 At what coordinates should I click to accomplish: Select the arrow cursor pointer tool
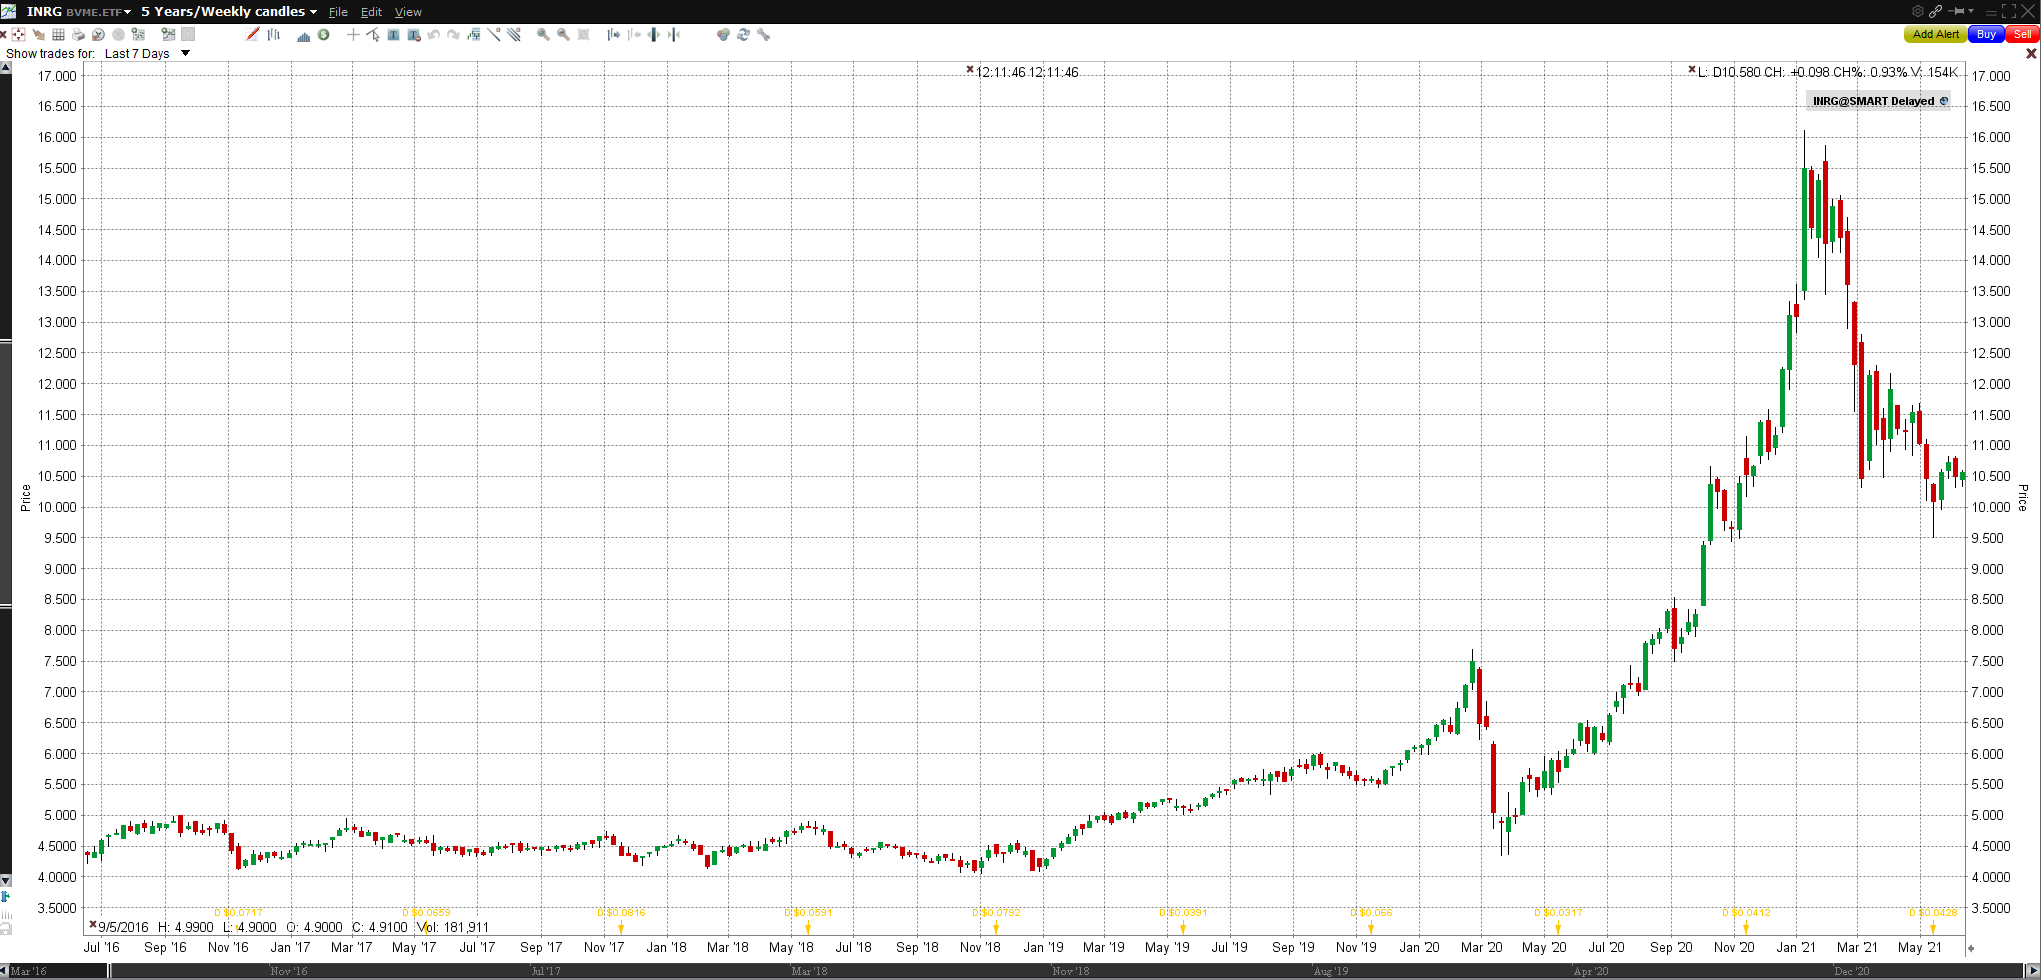(x=373, y=34)
